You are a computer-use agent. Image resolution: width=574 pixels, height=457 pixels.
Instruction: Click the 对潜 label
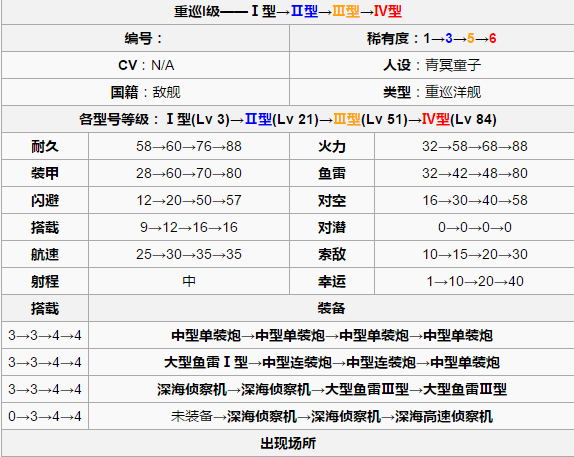[332, 228]
